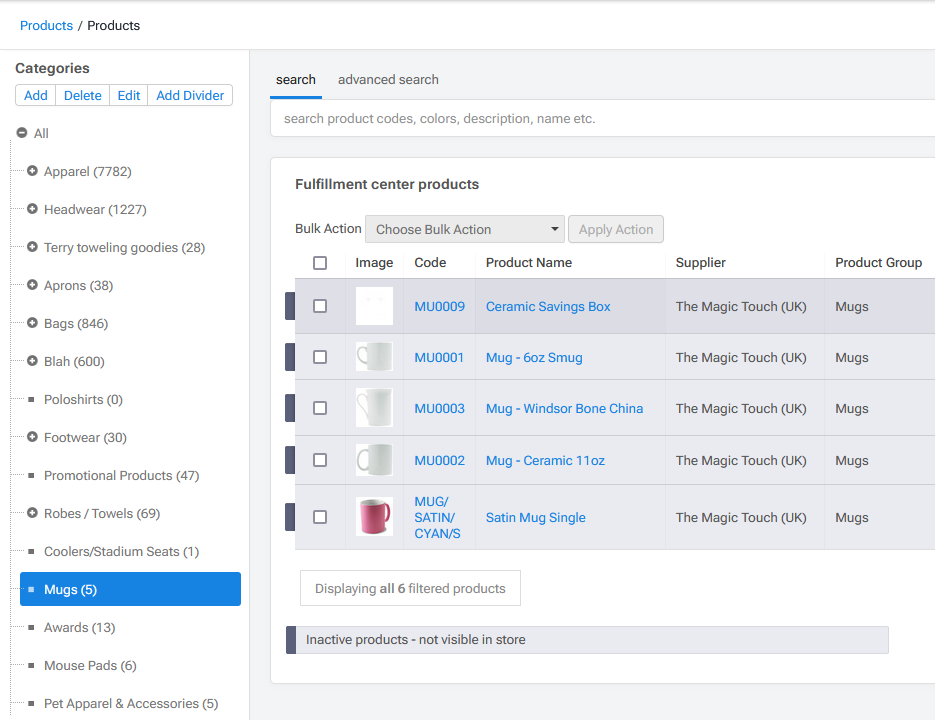The height and width of the screenshot is (720, 935).
Task: Open the Choose Bulk Action dropdown
Action: (x=465, y=229)
